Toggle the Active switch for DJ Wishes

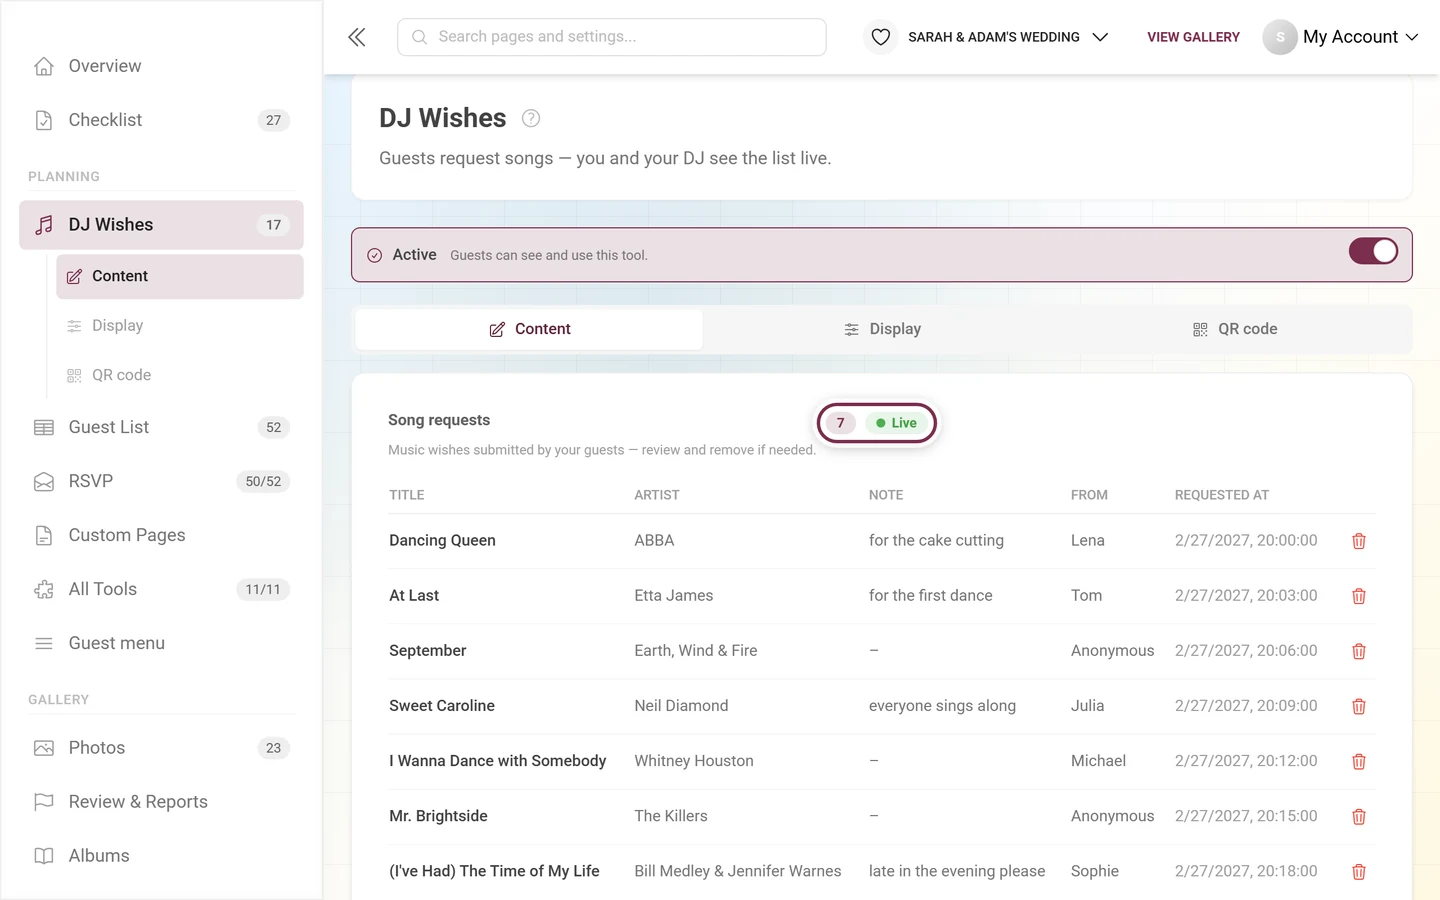click(x=1373, y=251)
